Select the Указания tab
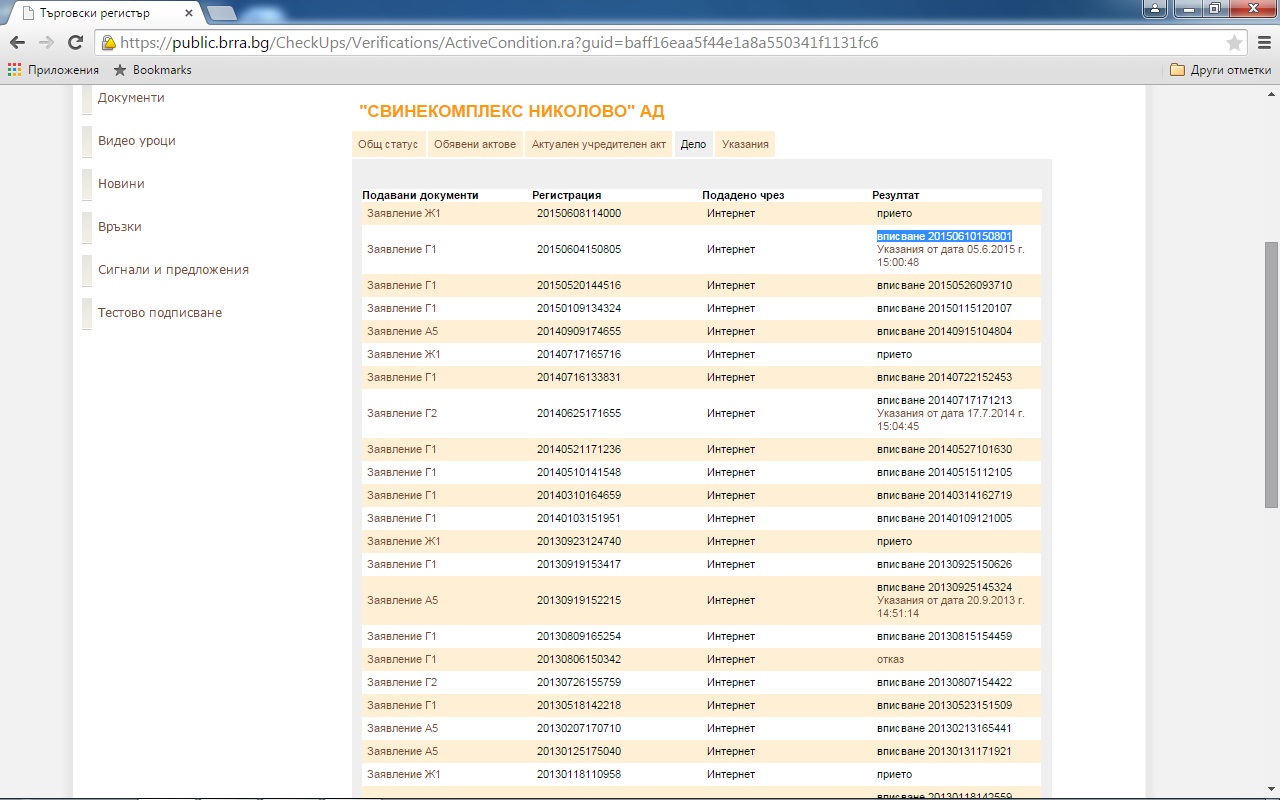 coord(745,144)
